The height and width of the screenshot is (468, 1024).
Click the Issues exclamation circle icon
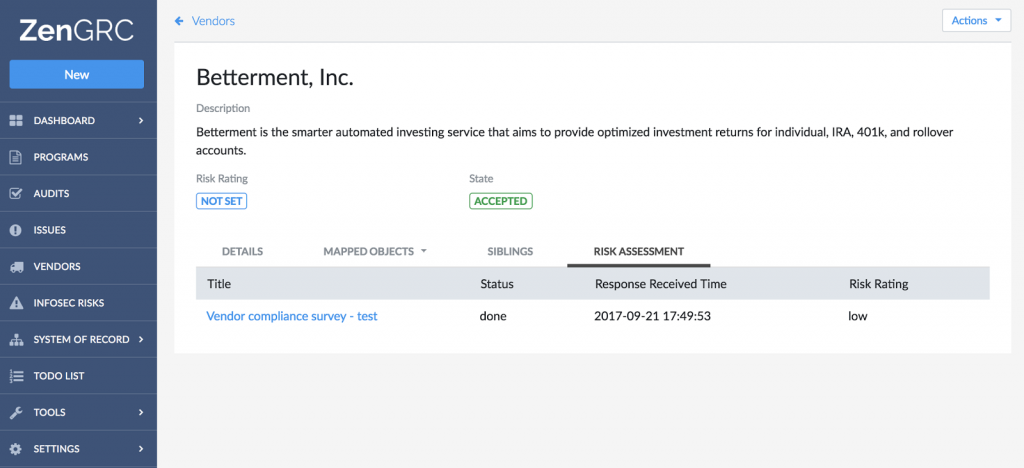16,230
